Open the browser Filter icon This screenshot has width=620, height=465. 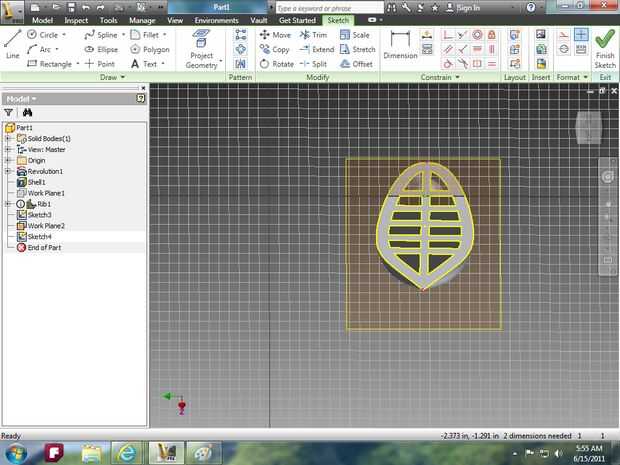[8, 112]
